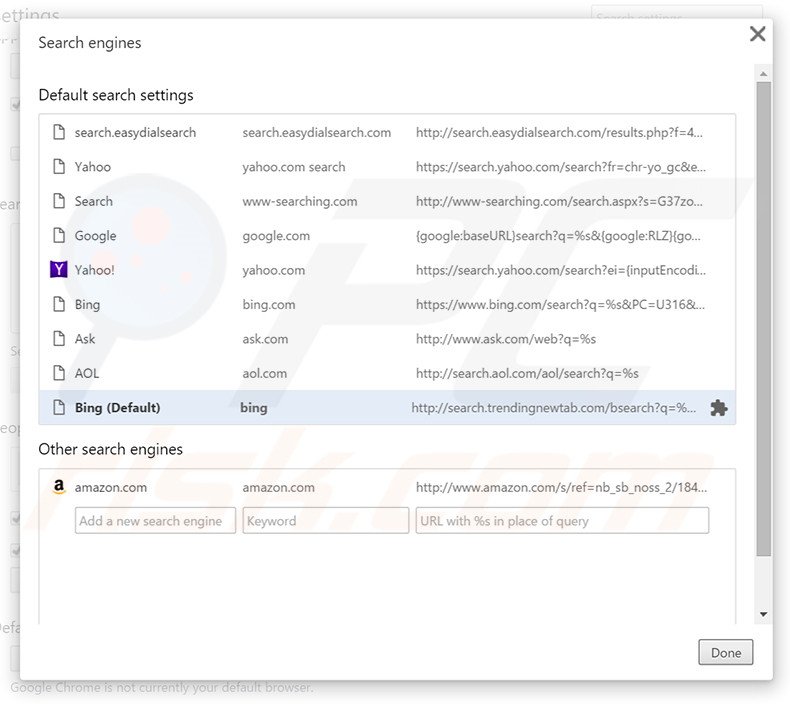Click the 'yahoo.com search' keyword

pos(294,167)
